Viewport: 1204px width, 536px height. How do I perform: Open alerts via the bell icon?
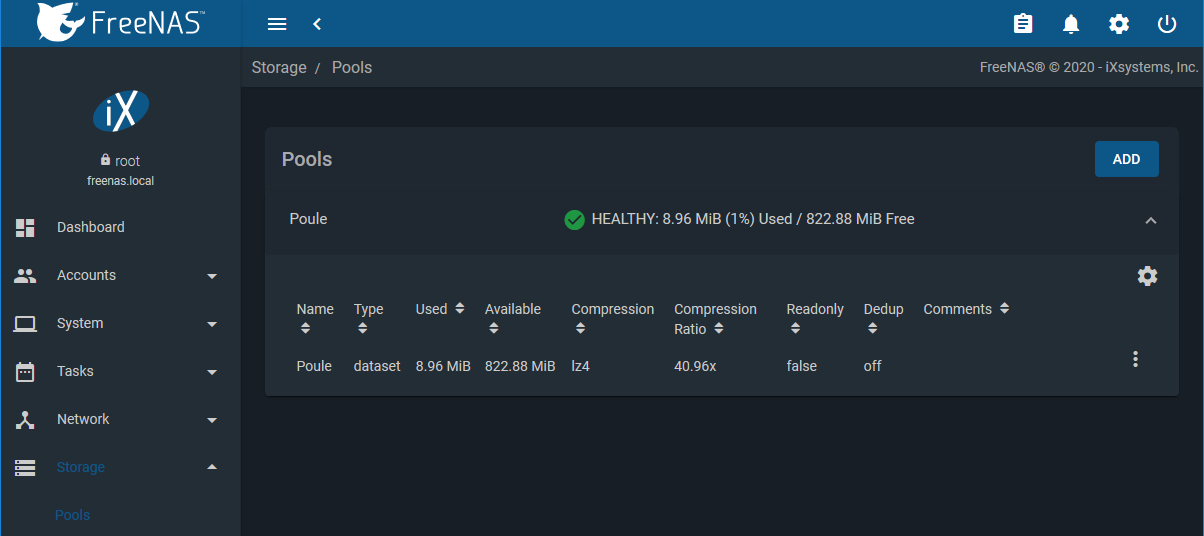click(1071, 24)
